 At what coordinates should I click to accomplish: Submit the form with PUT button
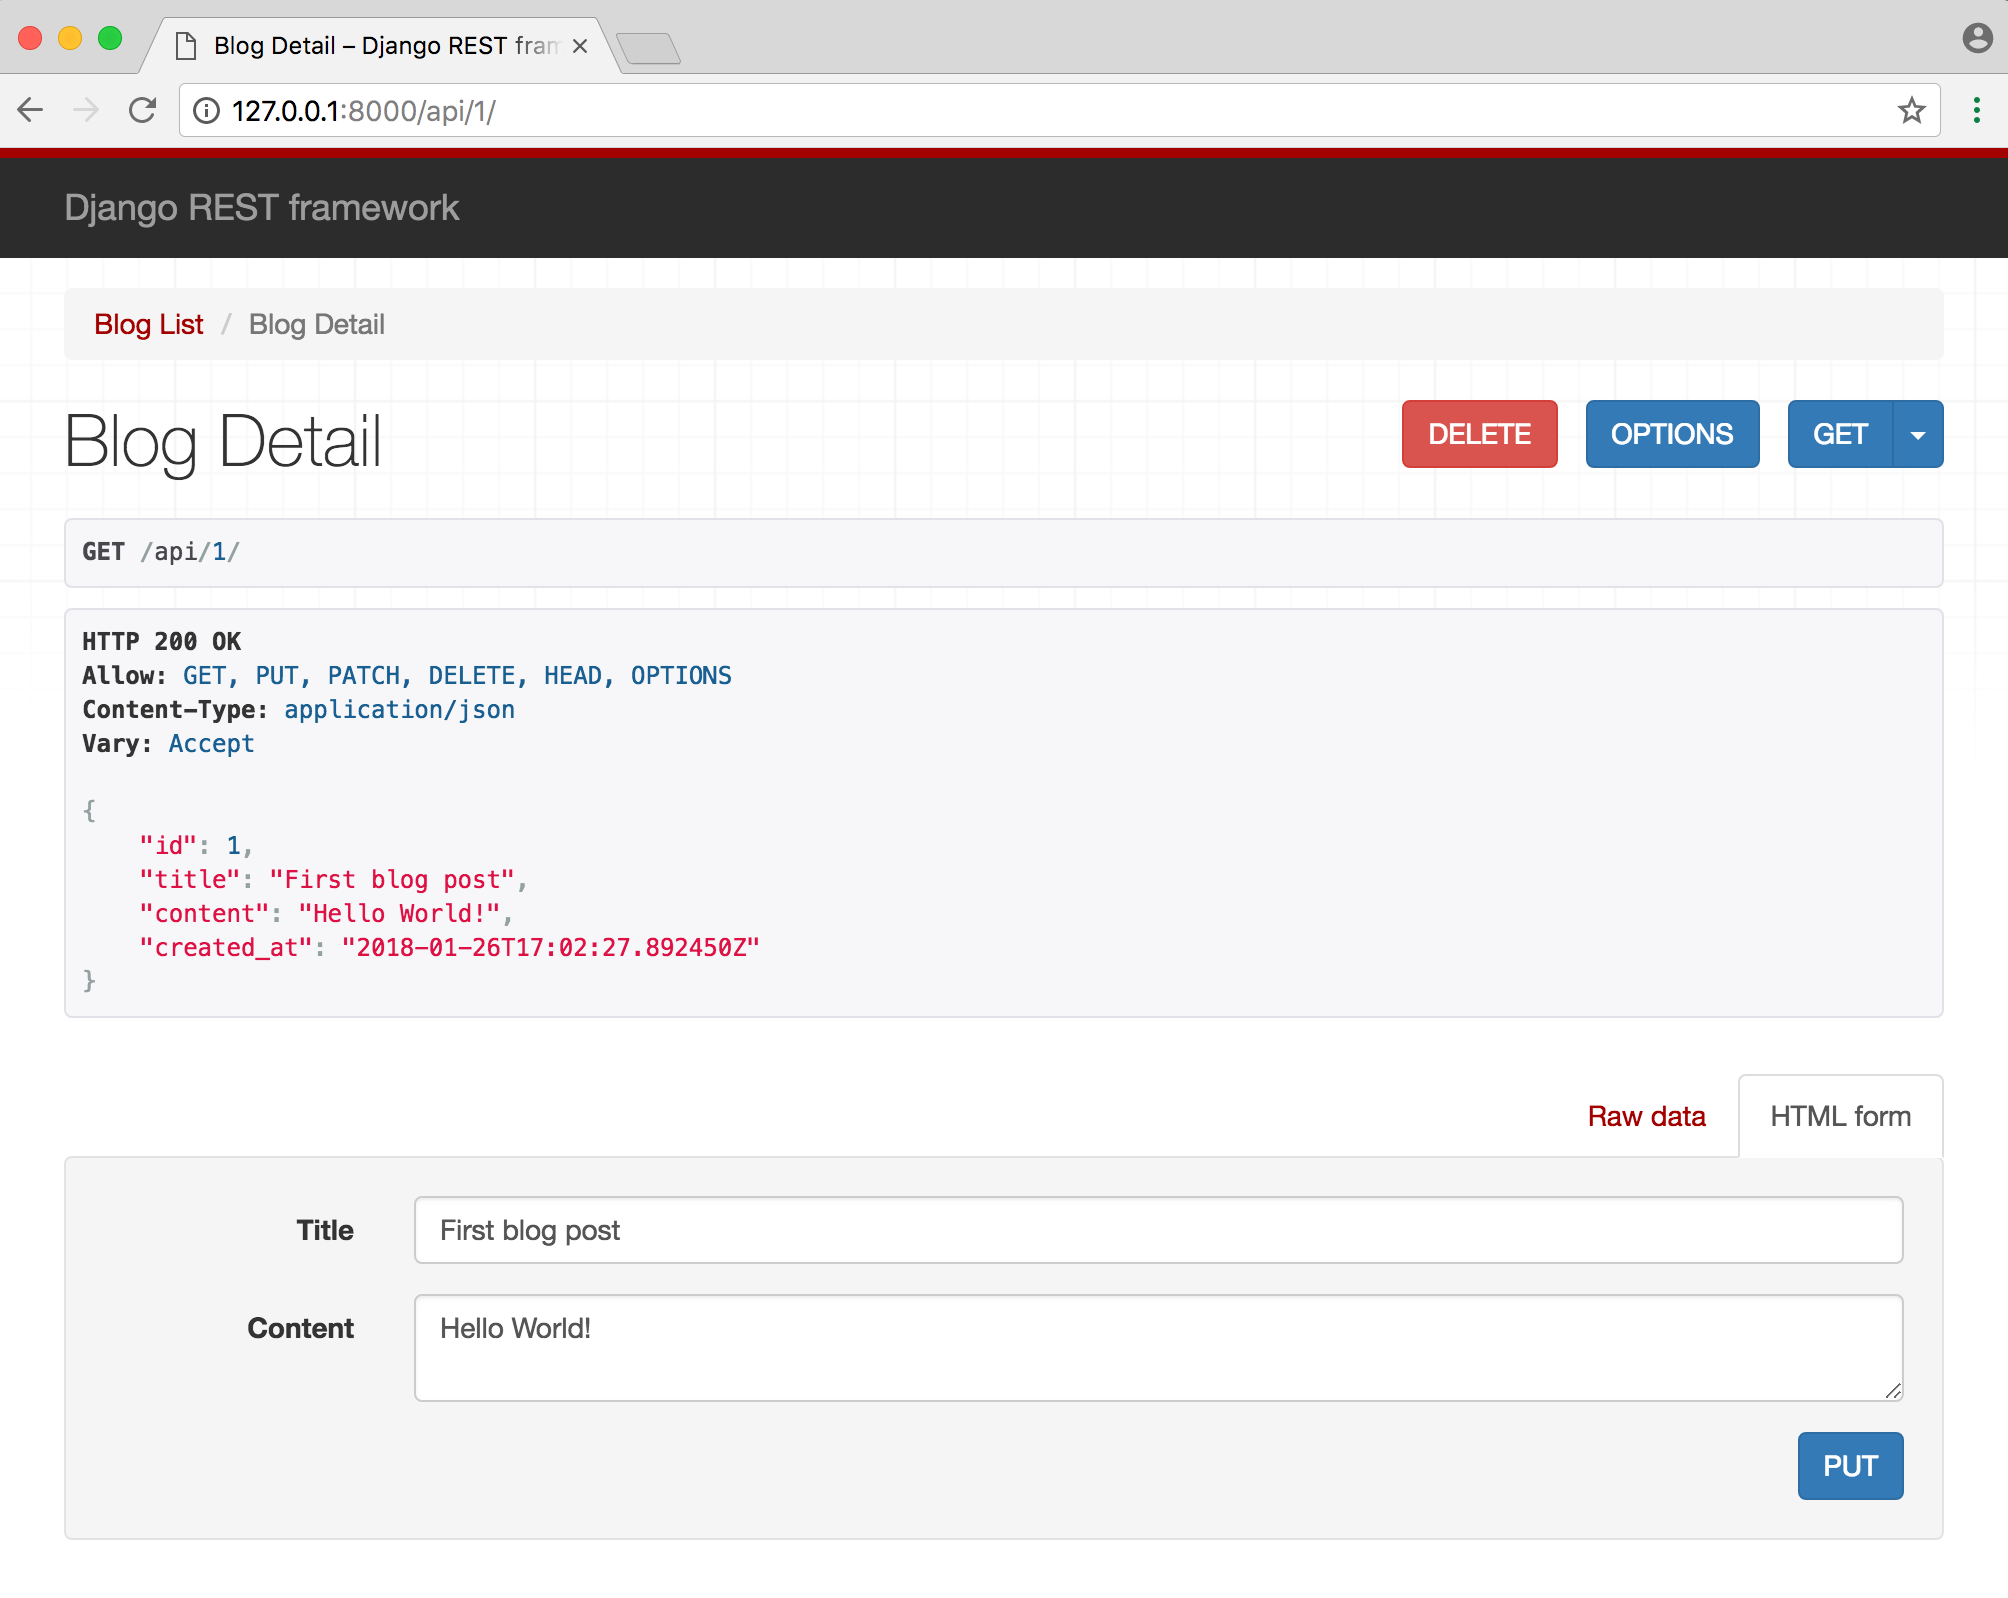coord(1849,1466)
